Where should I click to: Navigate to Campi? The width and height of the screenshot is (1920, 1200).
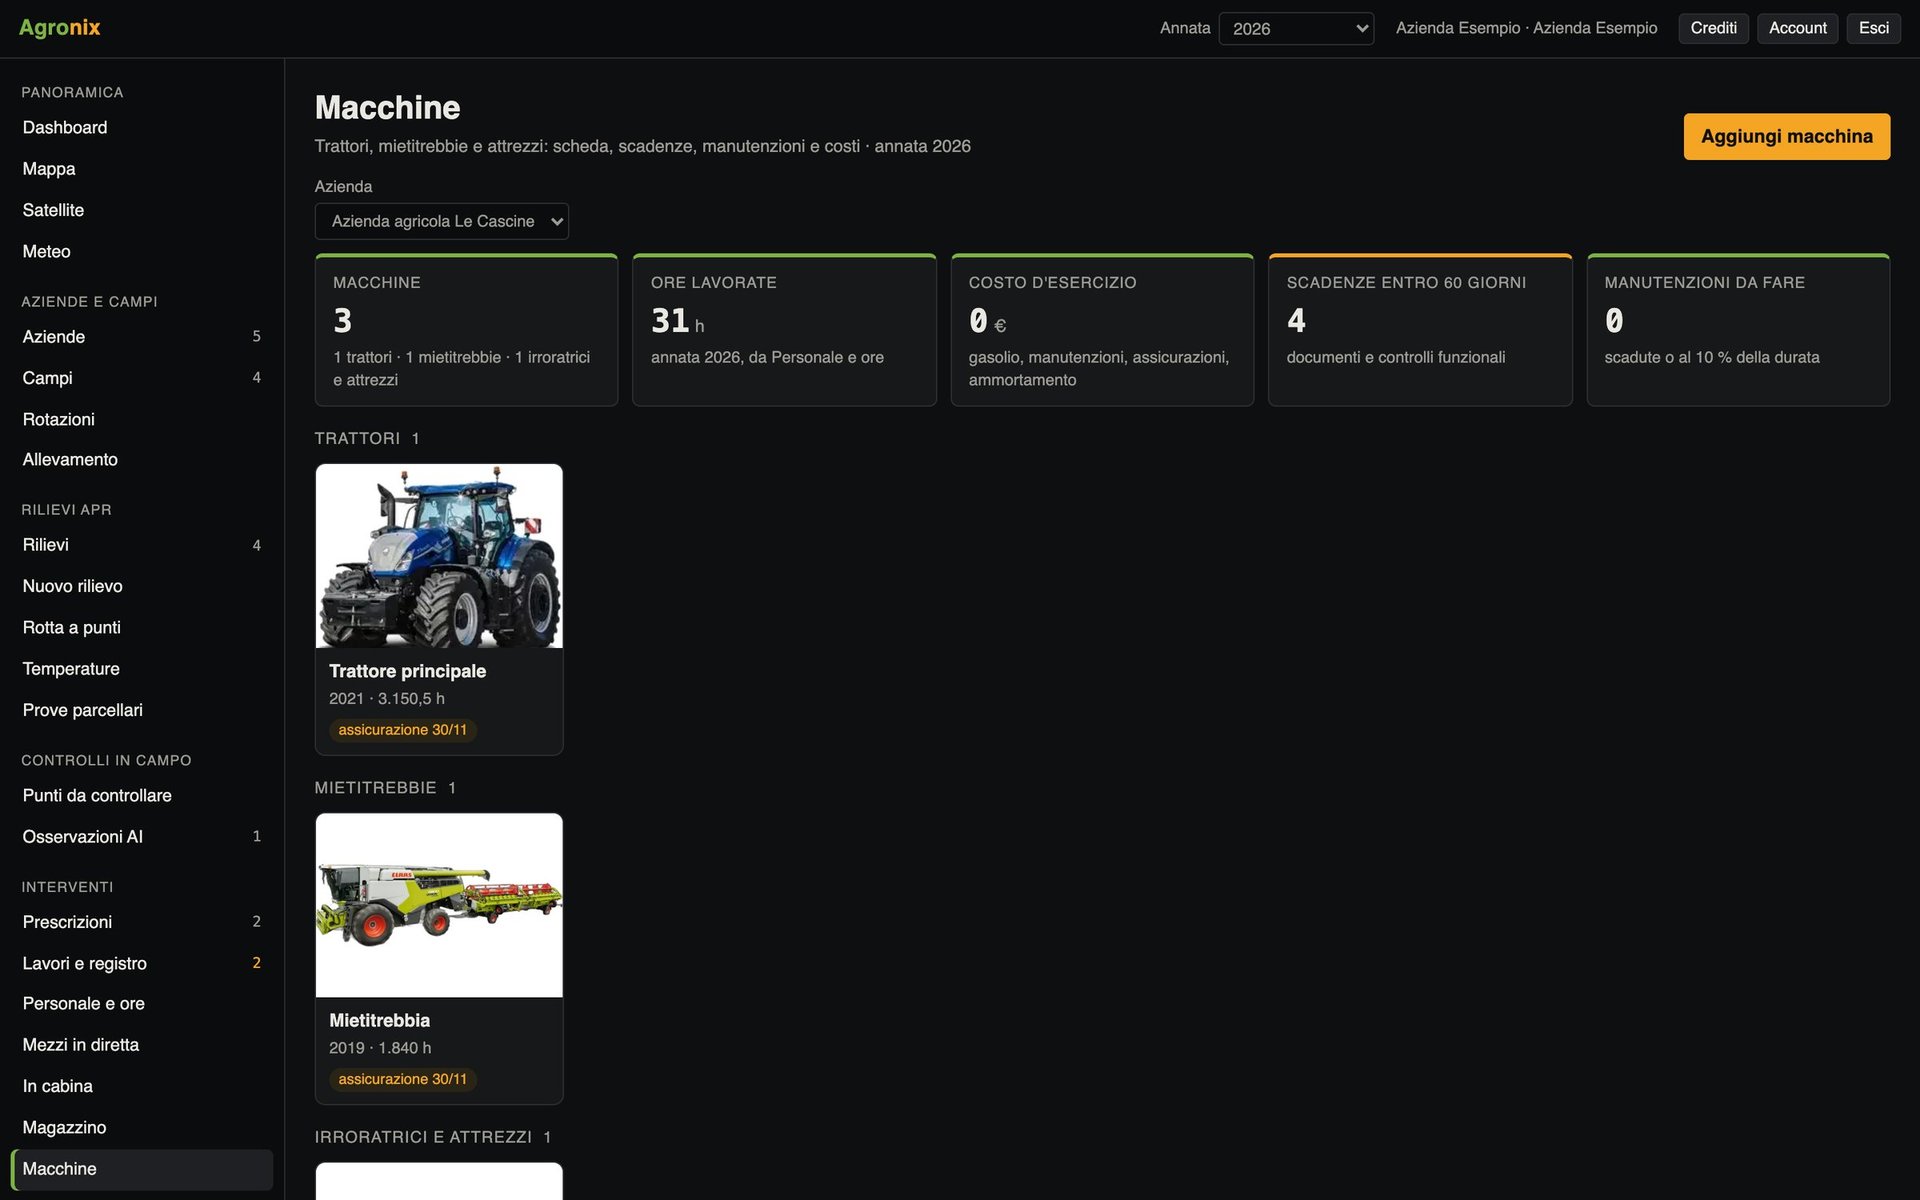coord(141,378)
